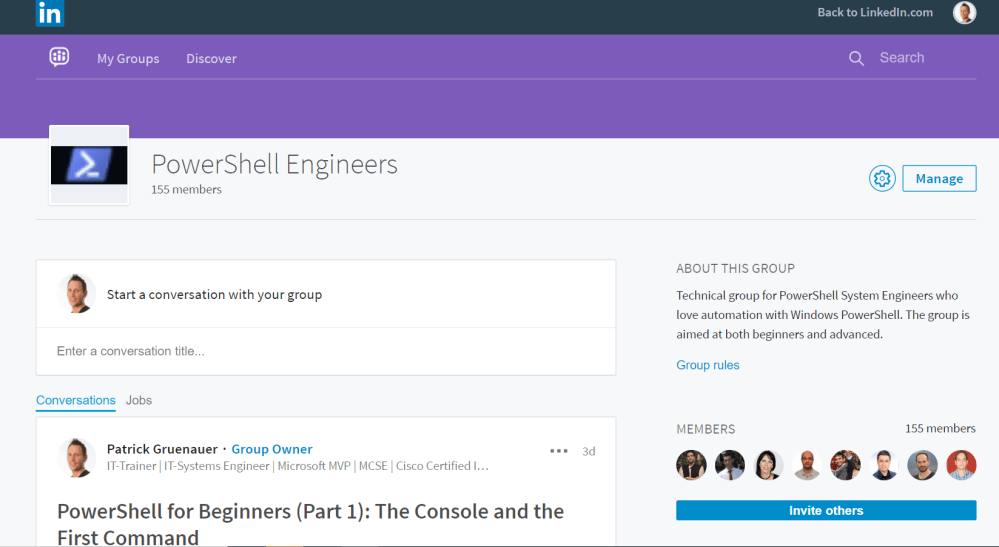Click the last member avatar in the row
The width and height of the screenshot is (999, 547).
click(x=961, y=465)
